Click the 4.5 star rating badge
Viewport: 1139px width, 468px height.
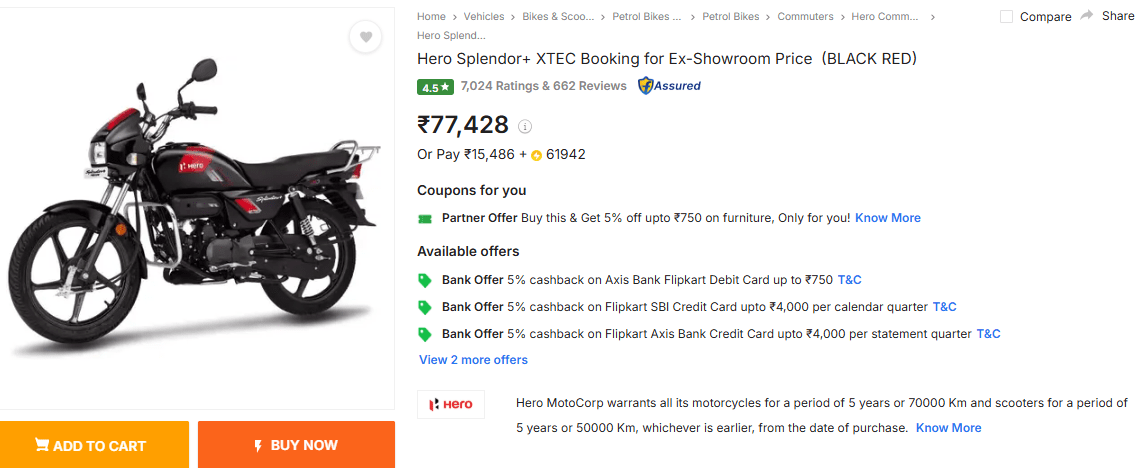click(x=435, y=87)
